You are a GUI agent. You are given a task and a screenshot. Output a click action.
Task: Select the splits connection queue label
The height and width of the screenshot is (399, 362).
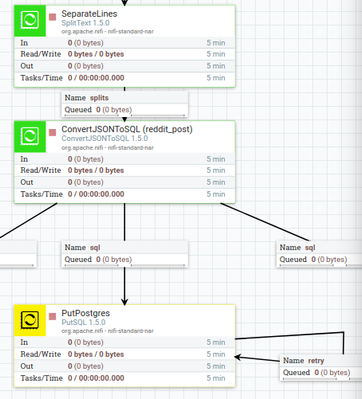click(x=125, y=104)
